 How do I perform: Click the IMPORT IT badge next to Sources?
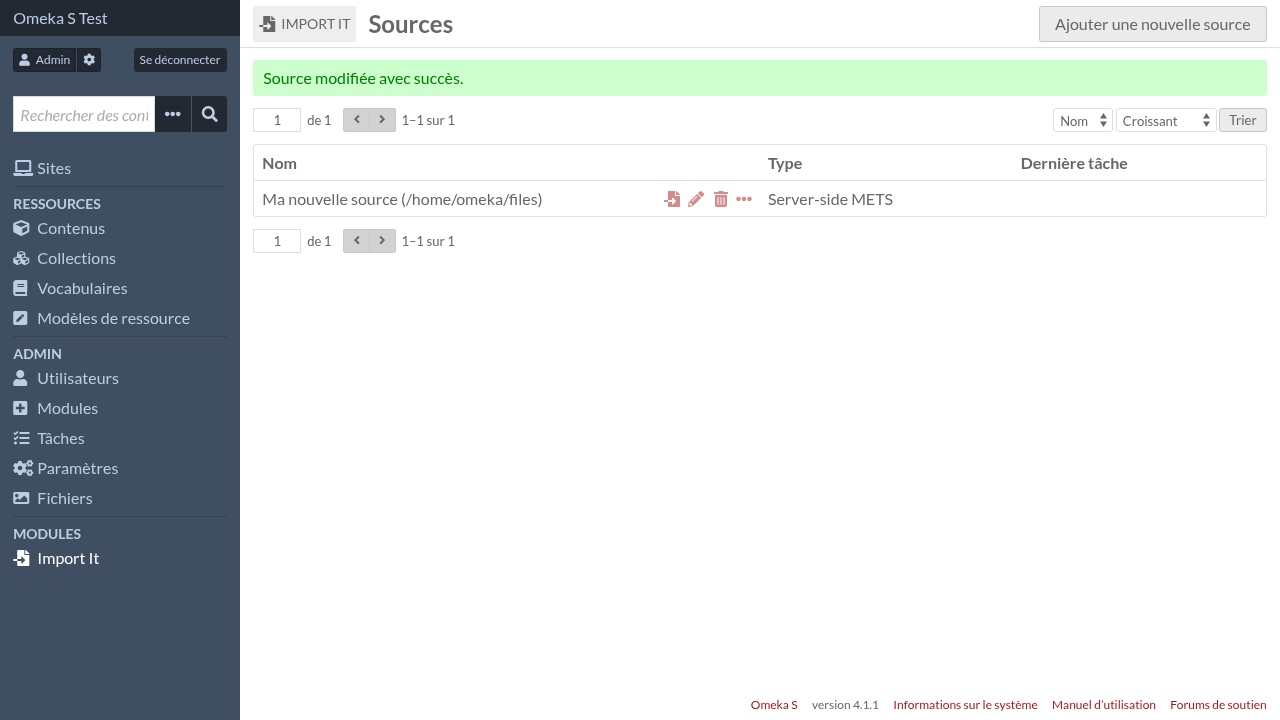point(304,23)
